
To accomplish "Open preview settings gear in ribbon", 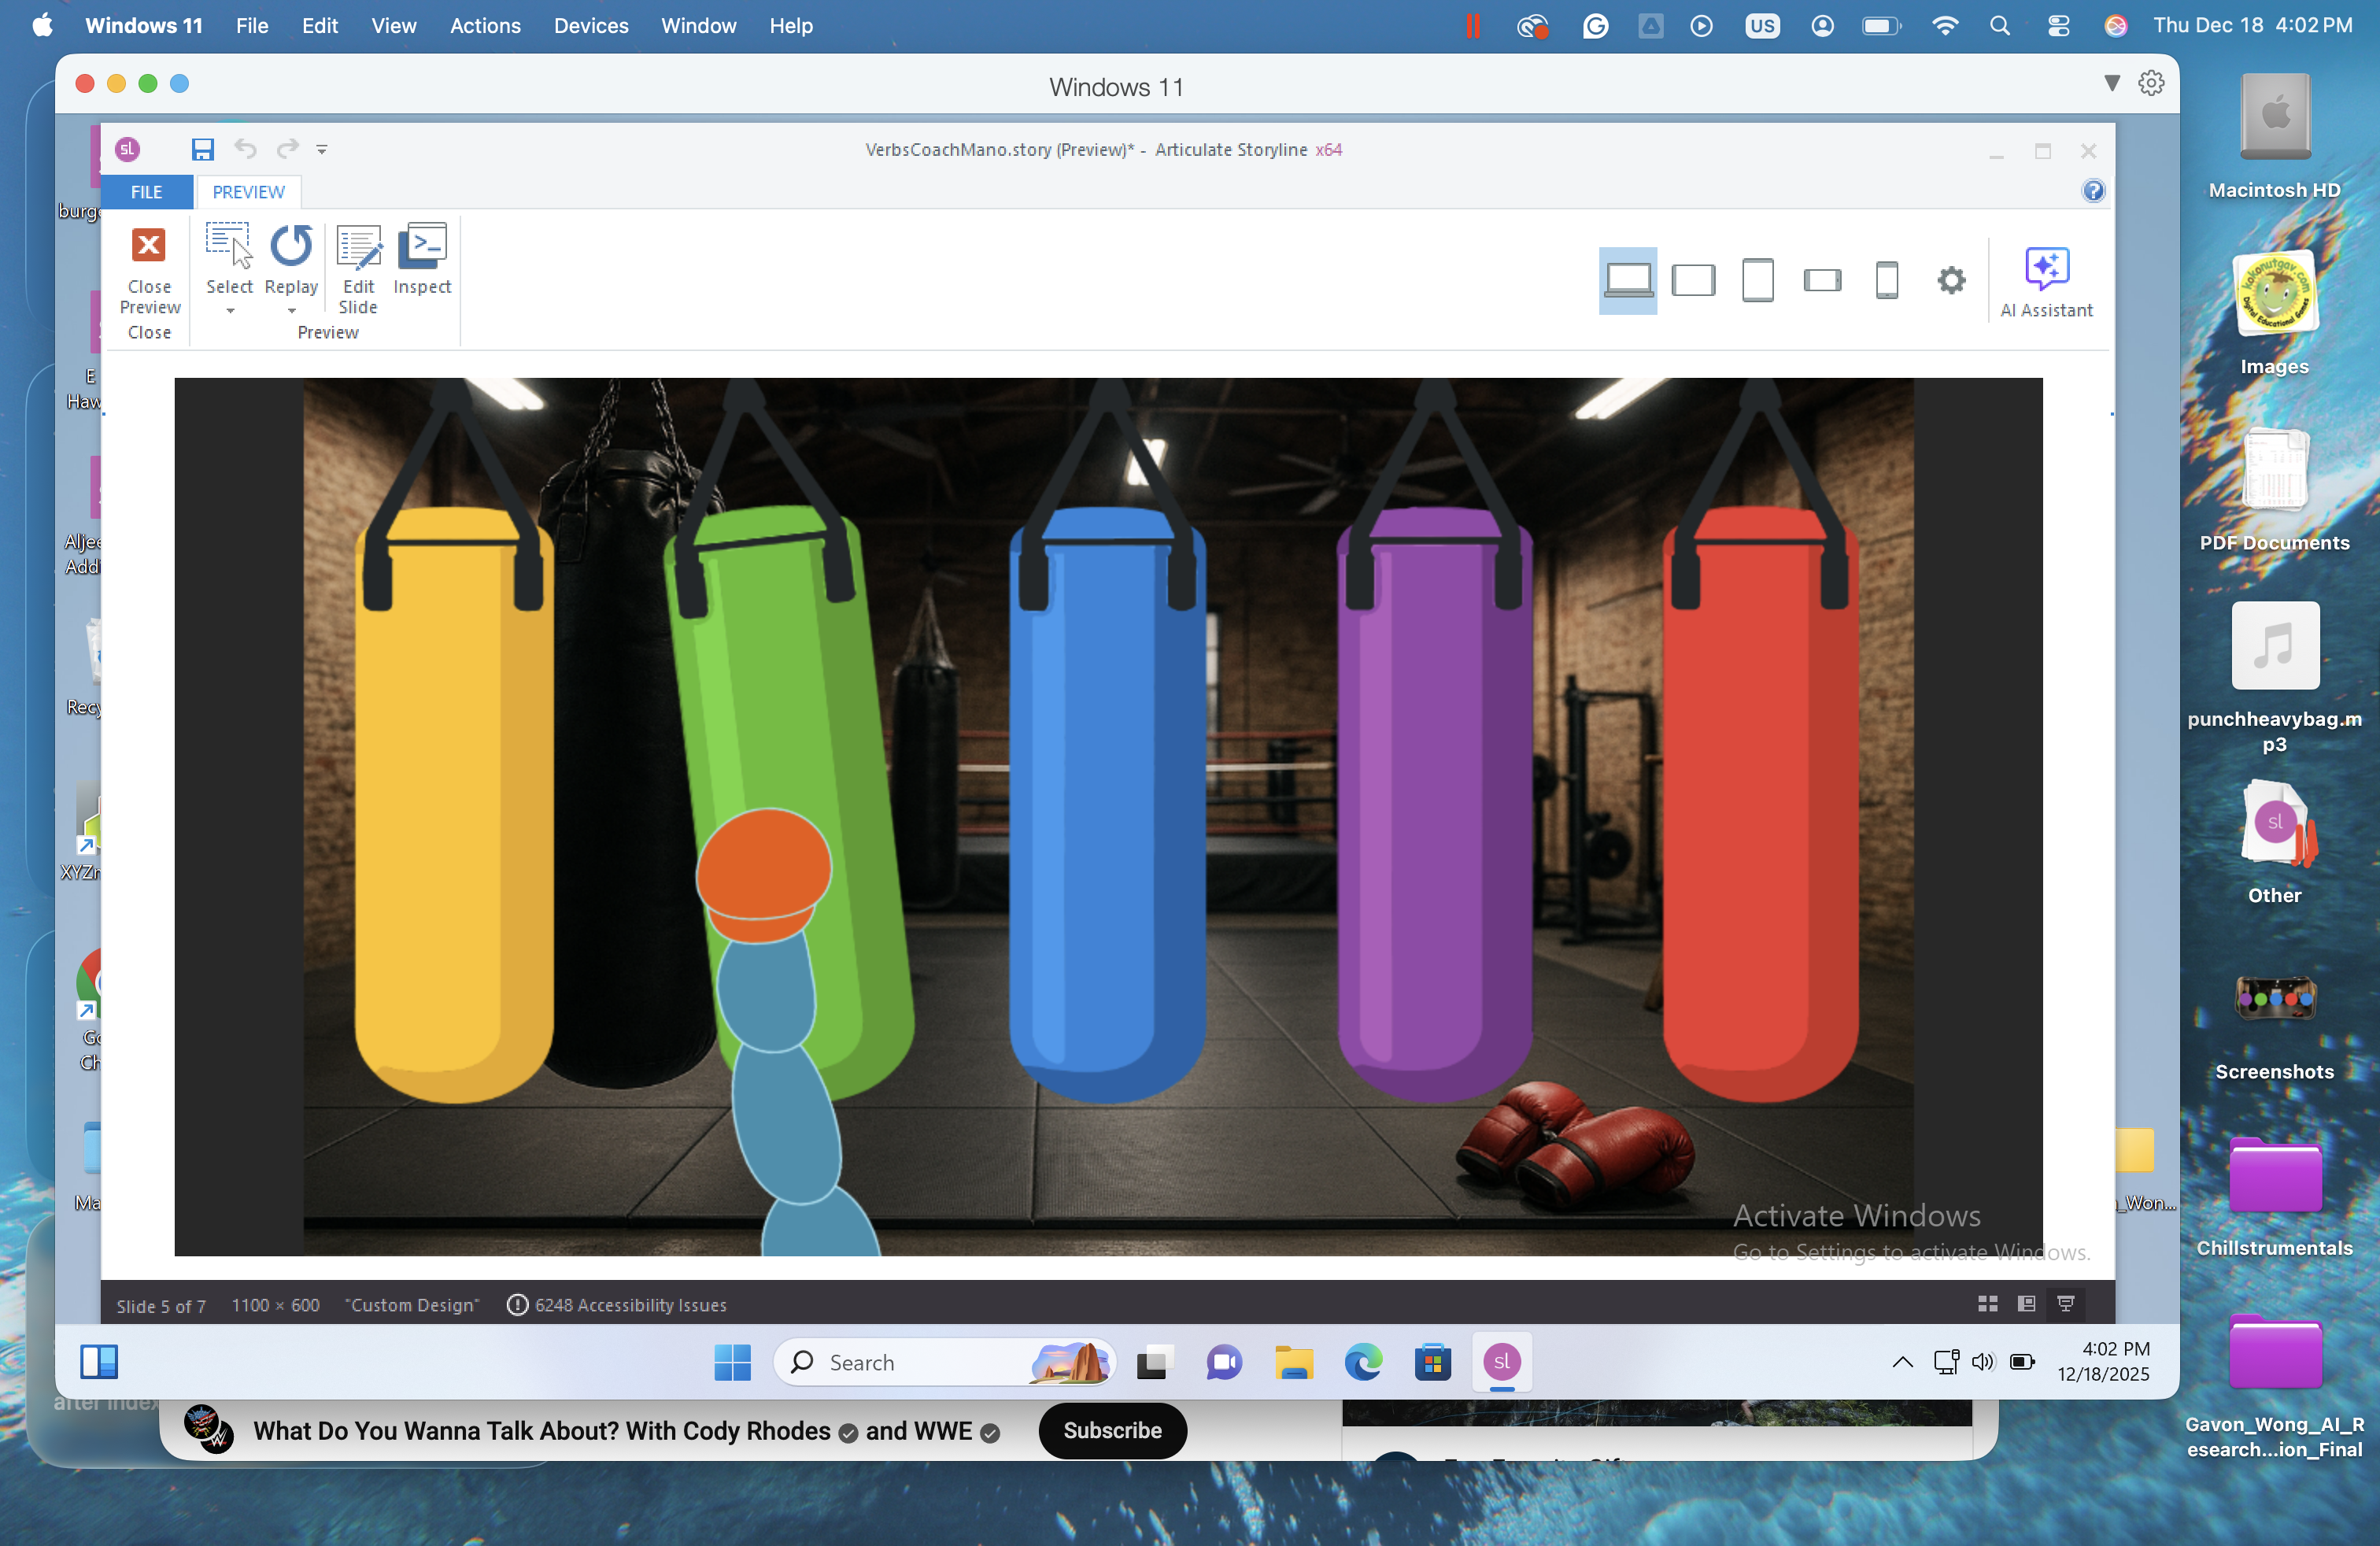I will 1951,280.
